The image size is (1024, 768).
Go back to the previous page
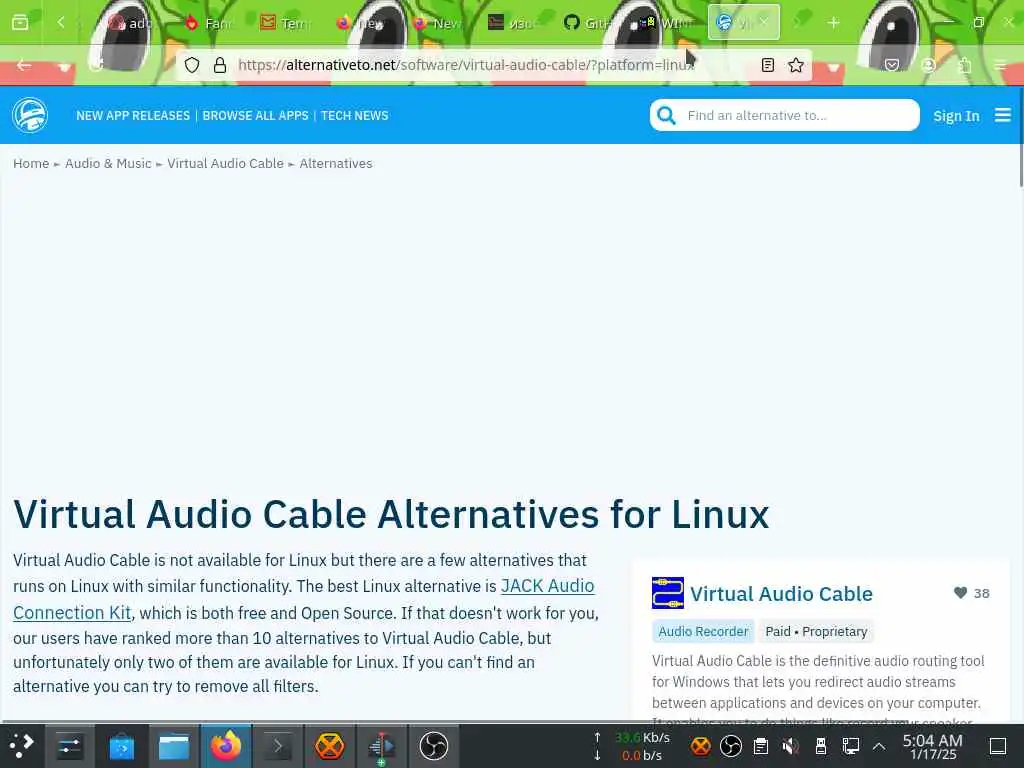pyautogui.click(x=24, y=65)
